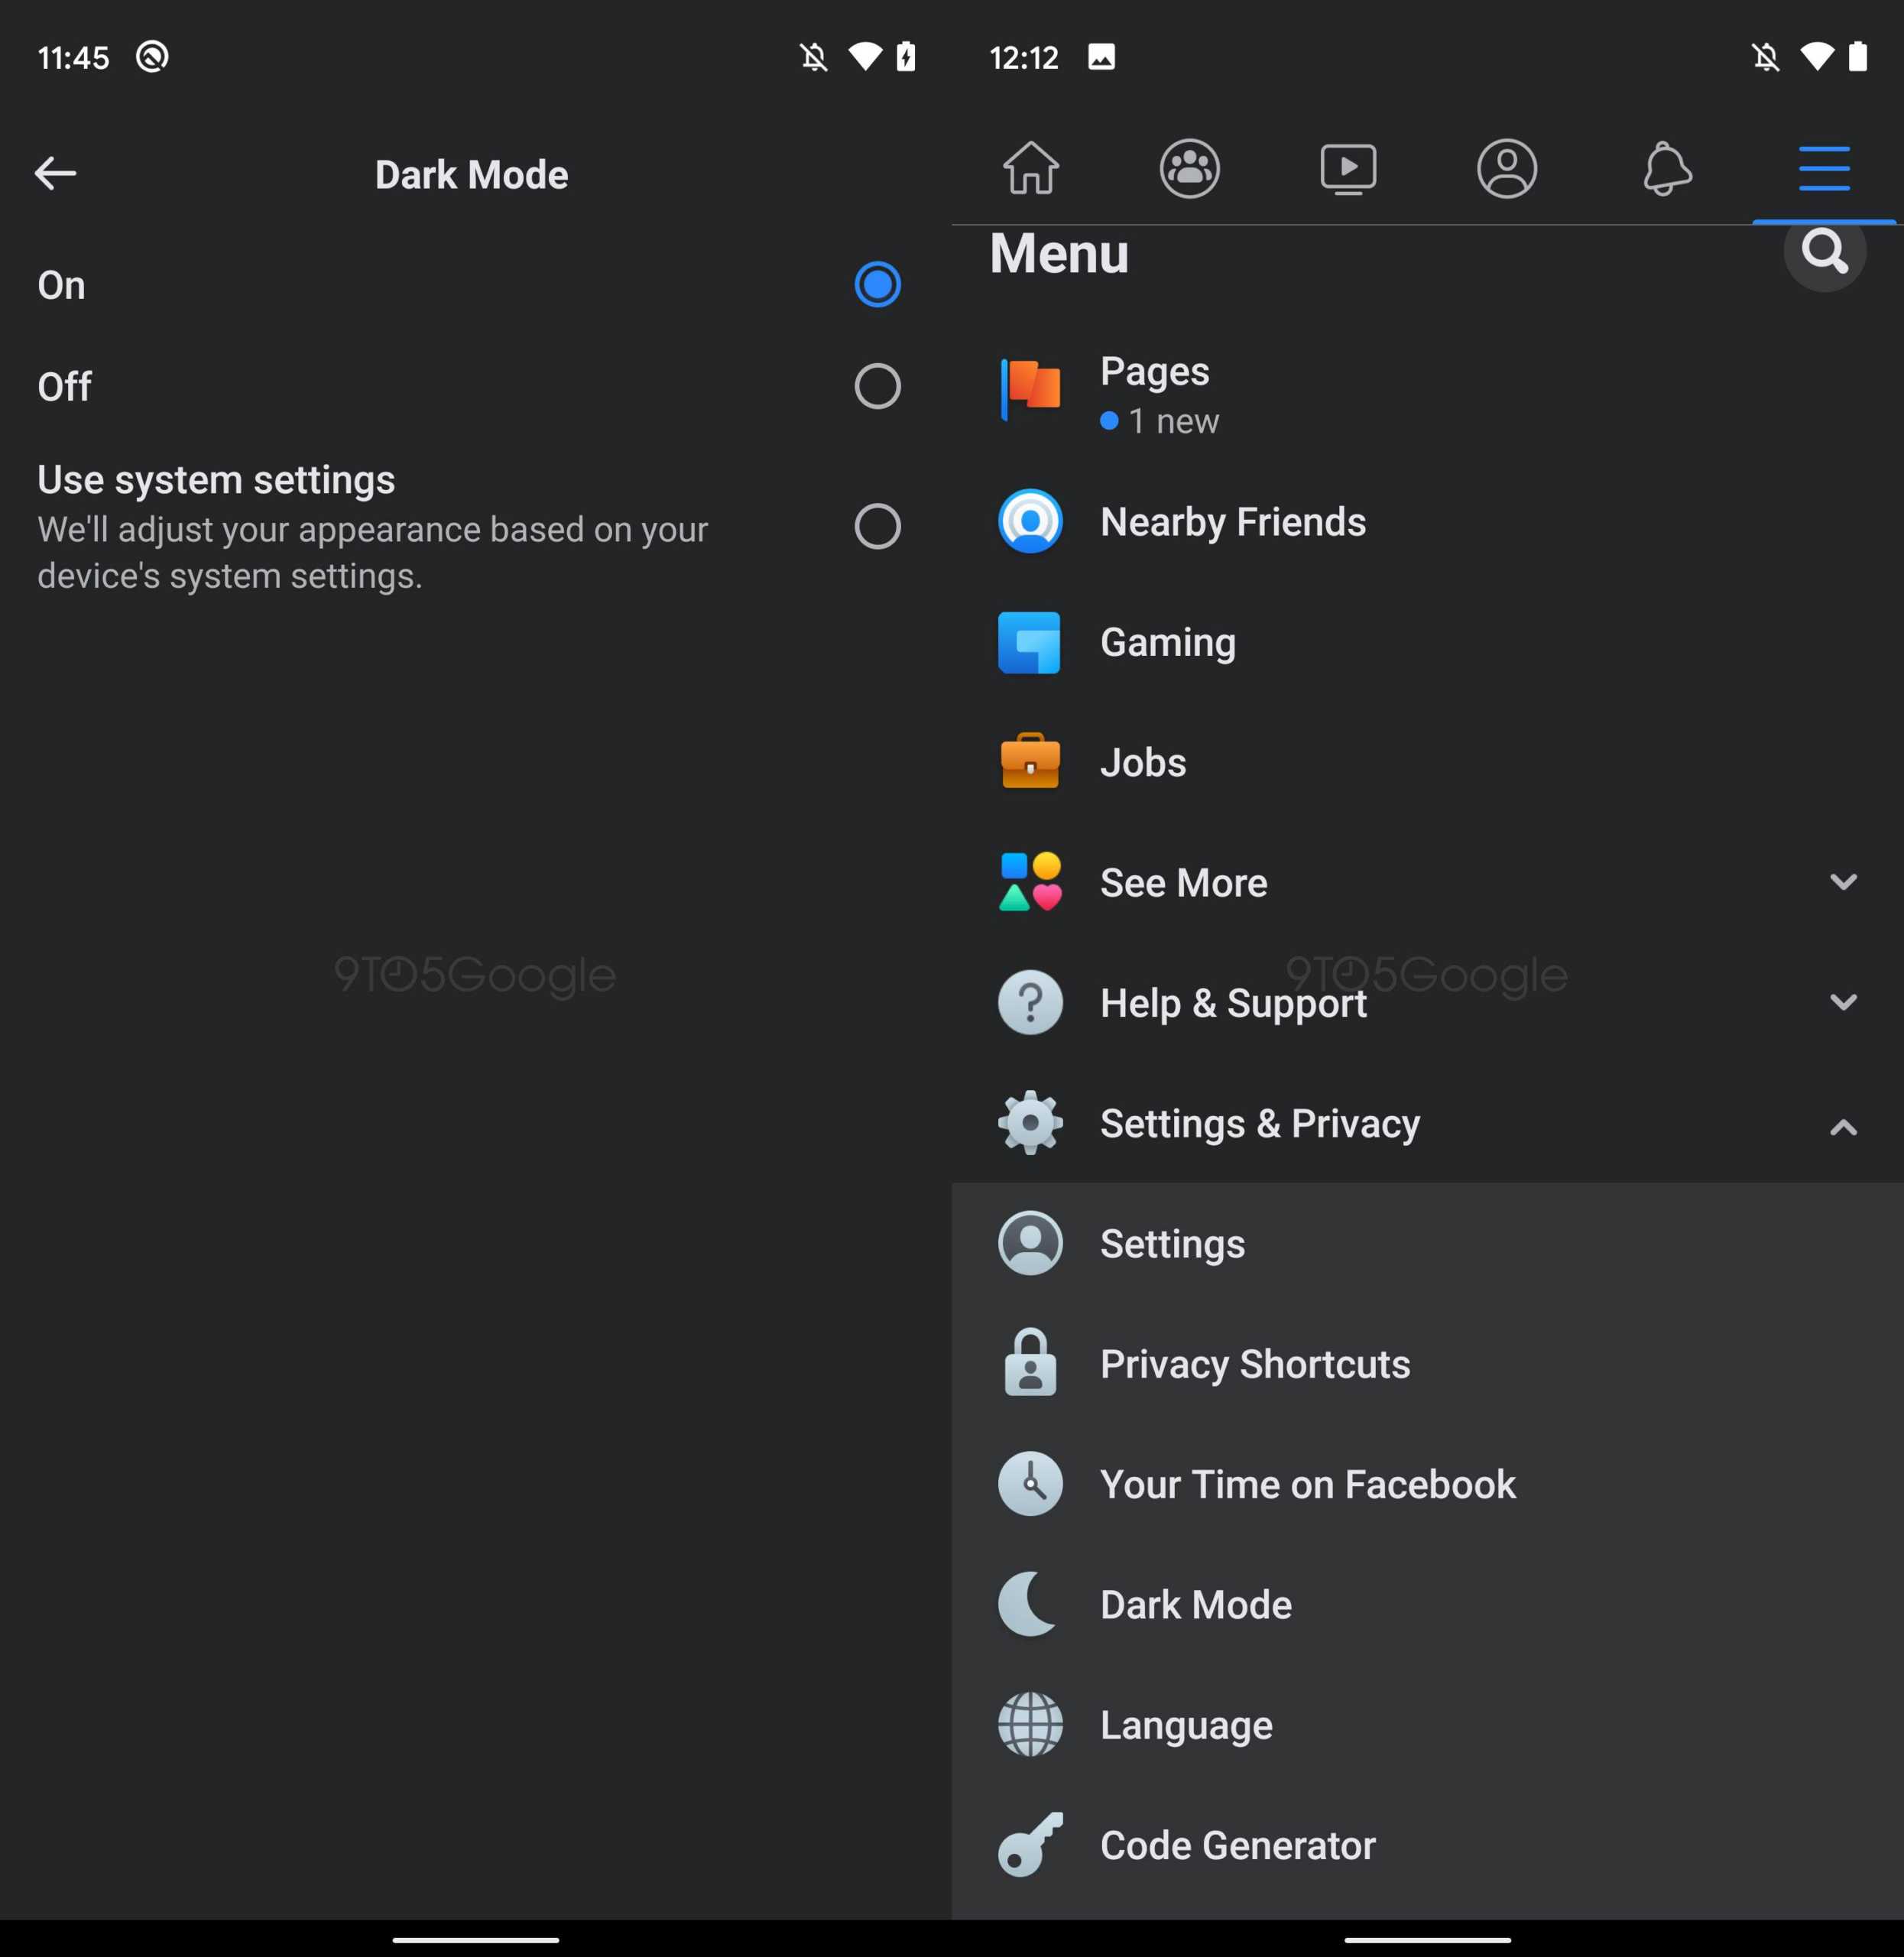The height and width of the screenshot is (1957, 1904).
Task: Open Jobs menu entry
Action: (x=1428, y=762)
